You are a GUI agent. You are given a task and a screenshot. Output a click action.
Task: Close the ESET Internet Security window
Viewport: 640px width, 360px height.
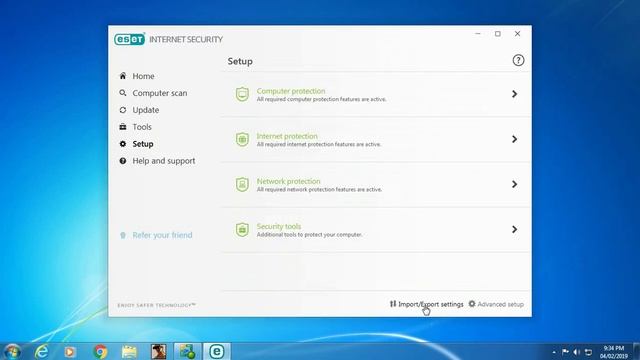coord(517,34)
